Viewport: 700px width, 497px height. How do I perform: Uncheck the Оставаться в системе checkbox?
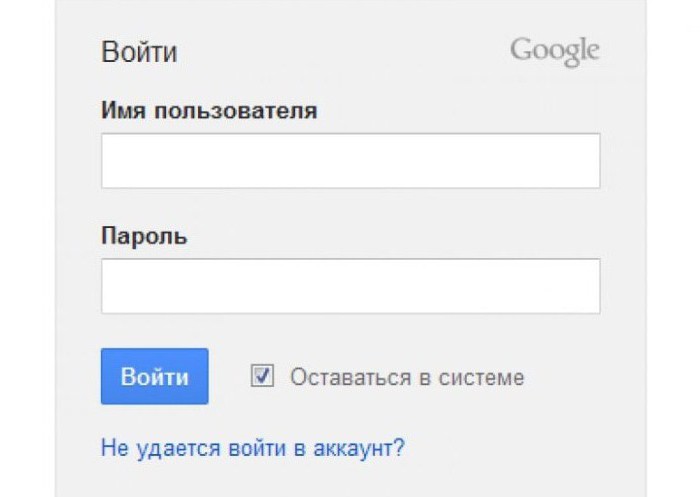point(262,376)
